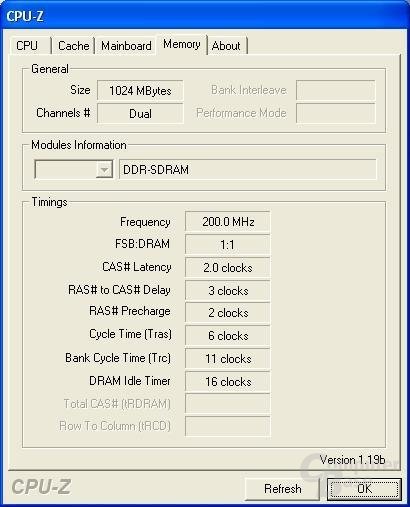Click the Frequency value 200.0 MHz
The height and width of the screenshot is (507, 410).
point(228,222)
